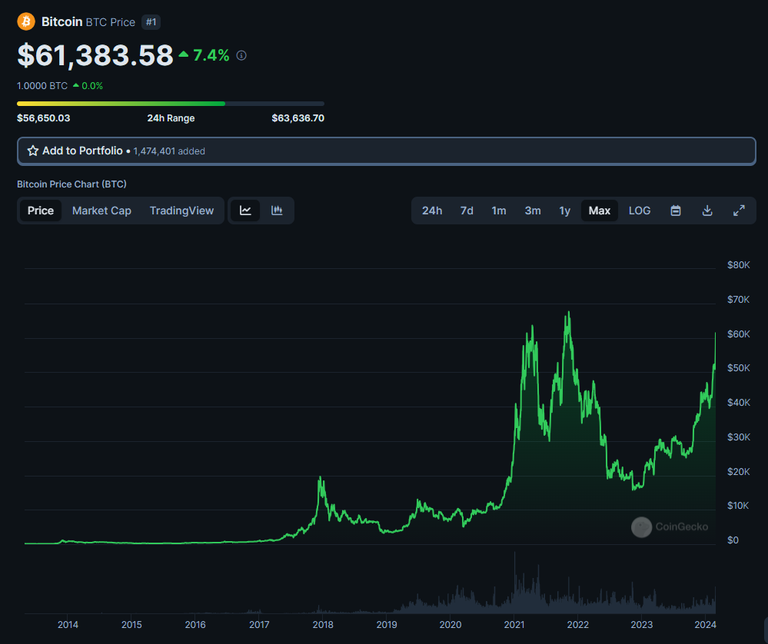The width and height of the screenshot is (768, 644).
Task: Switch to the candlestick chart icon
Action: coord(277,211)
